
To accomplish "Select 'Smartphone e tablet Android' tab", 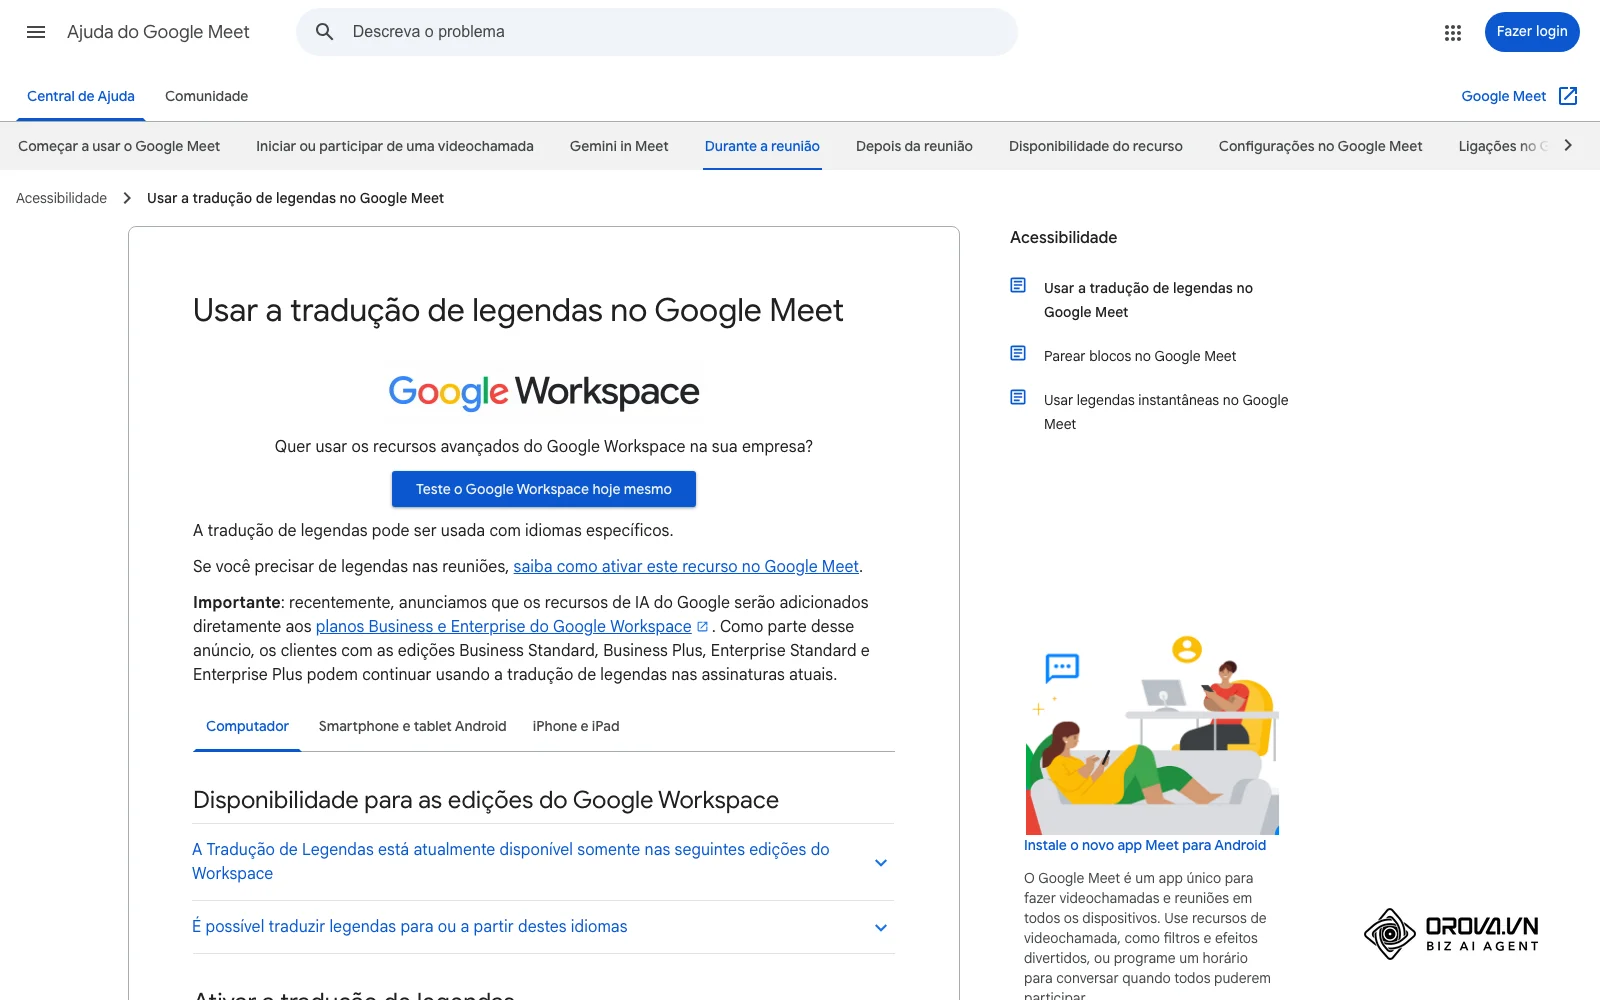I will tap(412, 726).
